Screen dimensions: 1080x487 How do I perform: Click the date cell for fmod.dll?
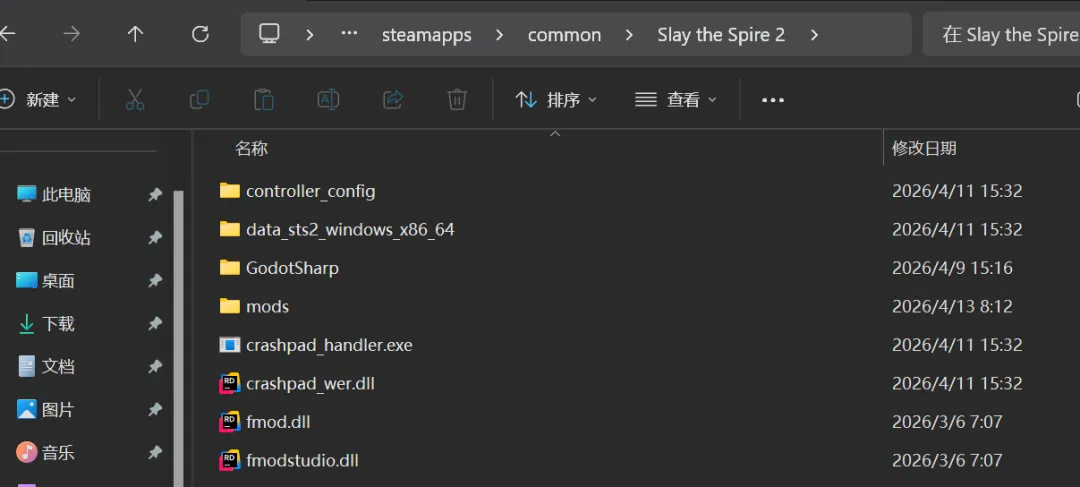click(x=947, y=422)
